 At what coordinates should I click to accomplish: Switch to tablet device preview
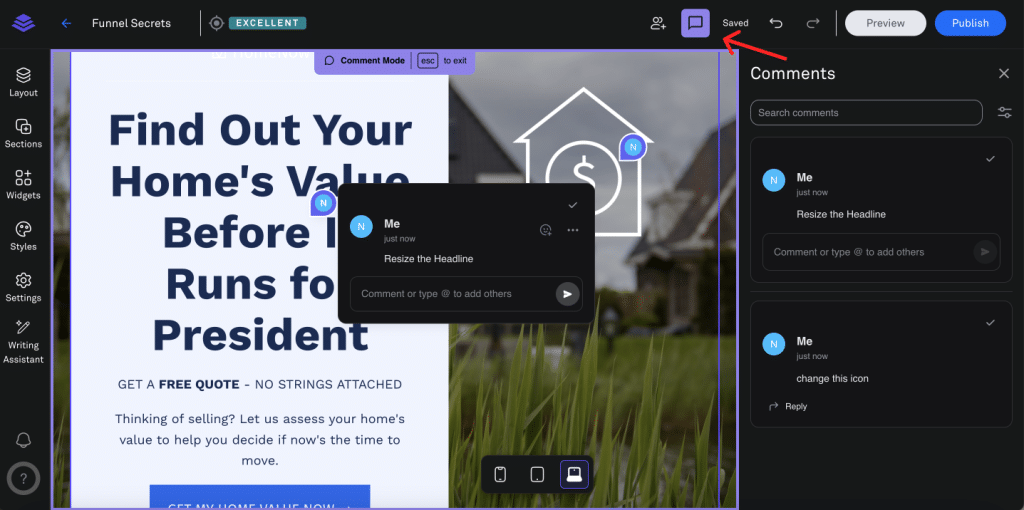coord(537,474)
